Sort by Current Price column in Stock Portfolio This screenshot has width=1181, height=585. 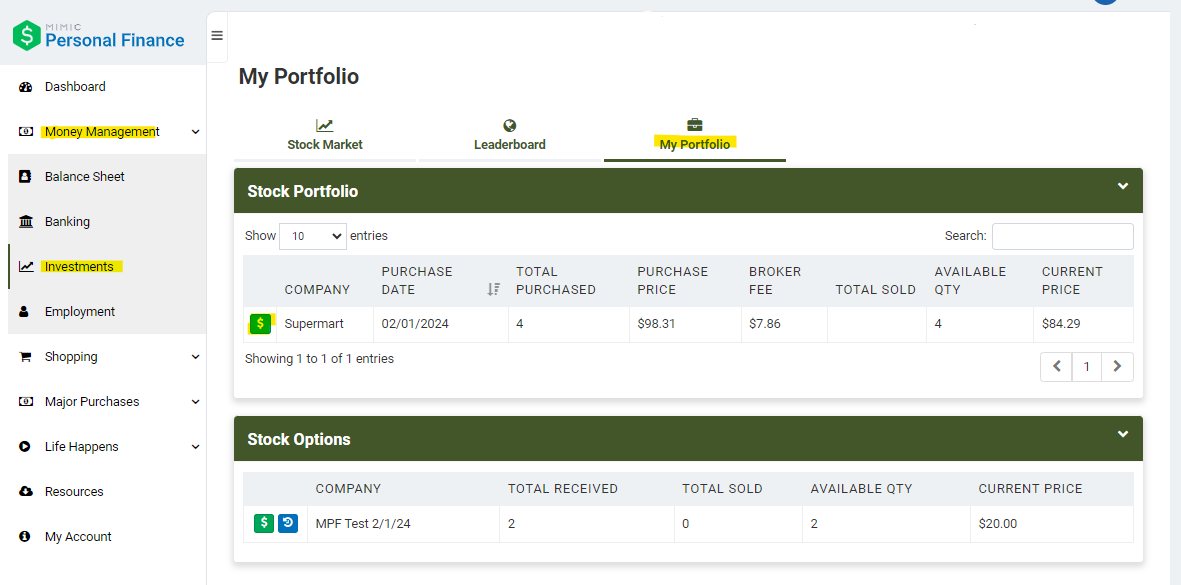click(1083, 281)
